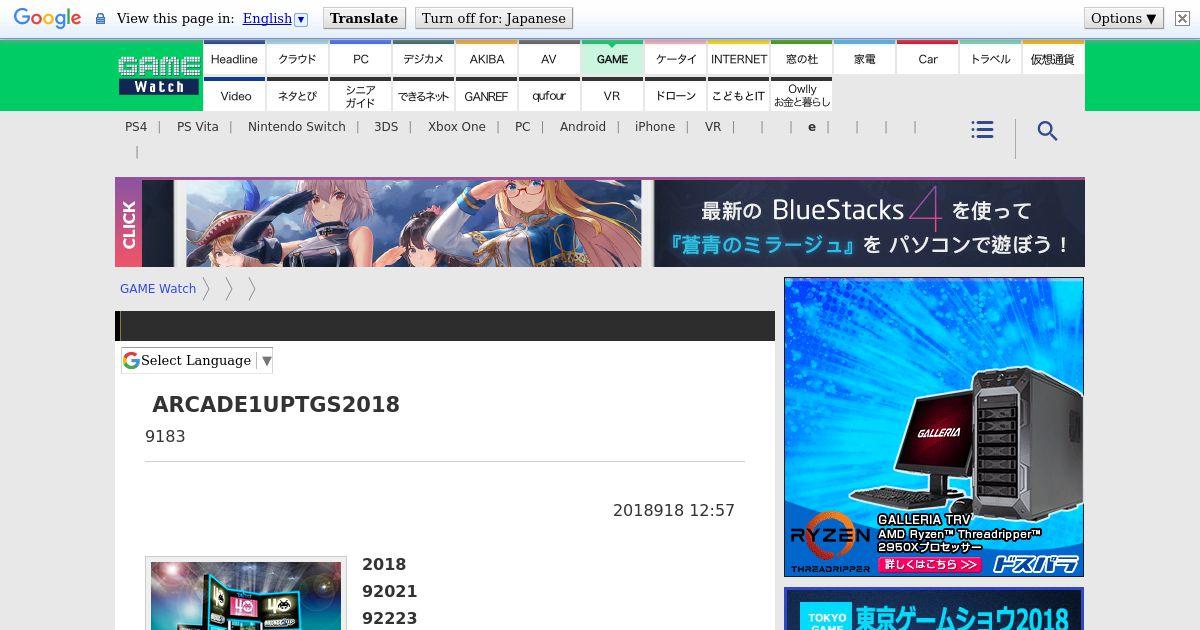1200x630 pixels.
Task: Open the article arcade cabinet thumbnail
Action: click(246, 594)
